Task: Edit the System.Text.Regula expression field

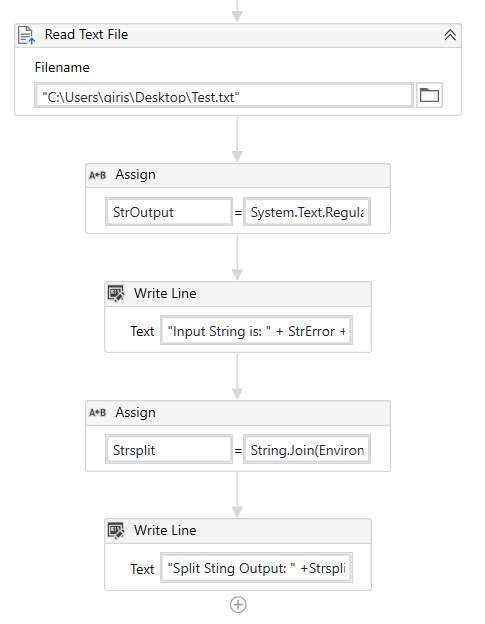Action: coord(307,212)
